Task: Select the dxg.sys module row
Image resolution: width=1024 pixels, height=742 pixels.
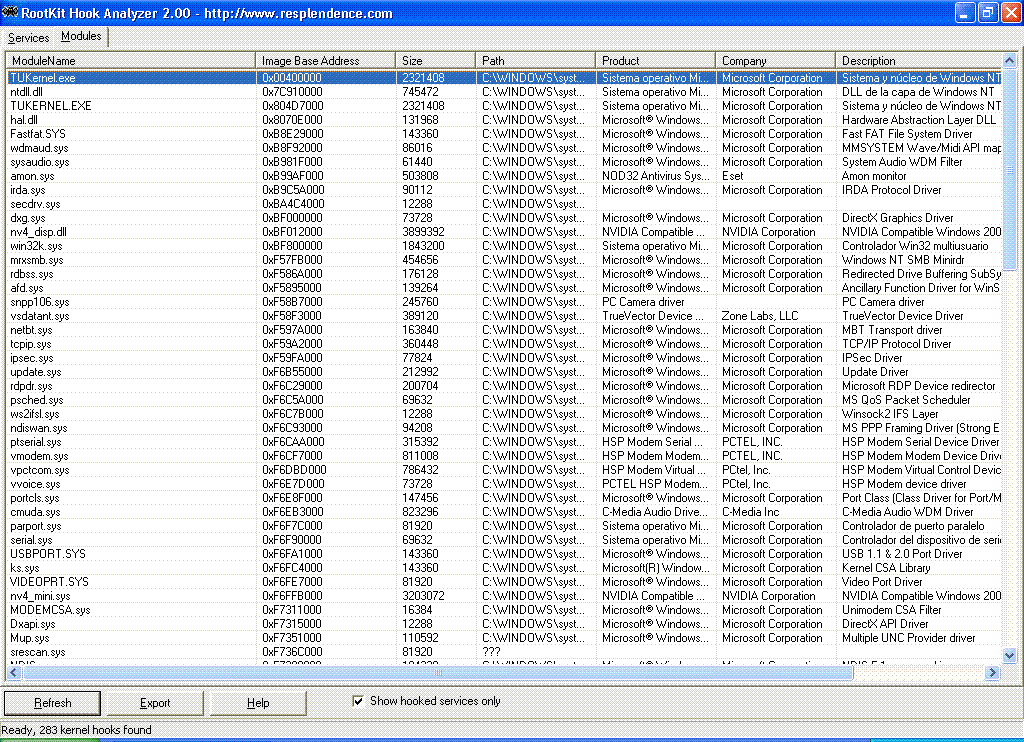Action: (504, 218)
